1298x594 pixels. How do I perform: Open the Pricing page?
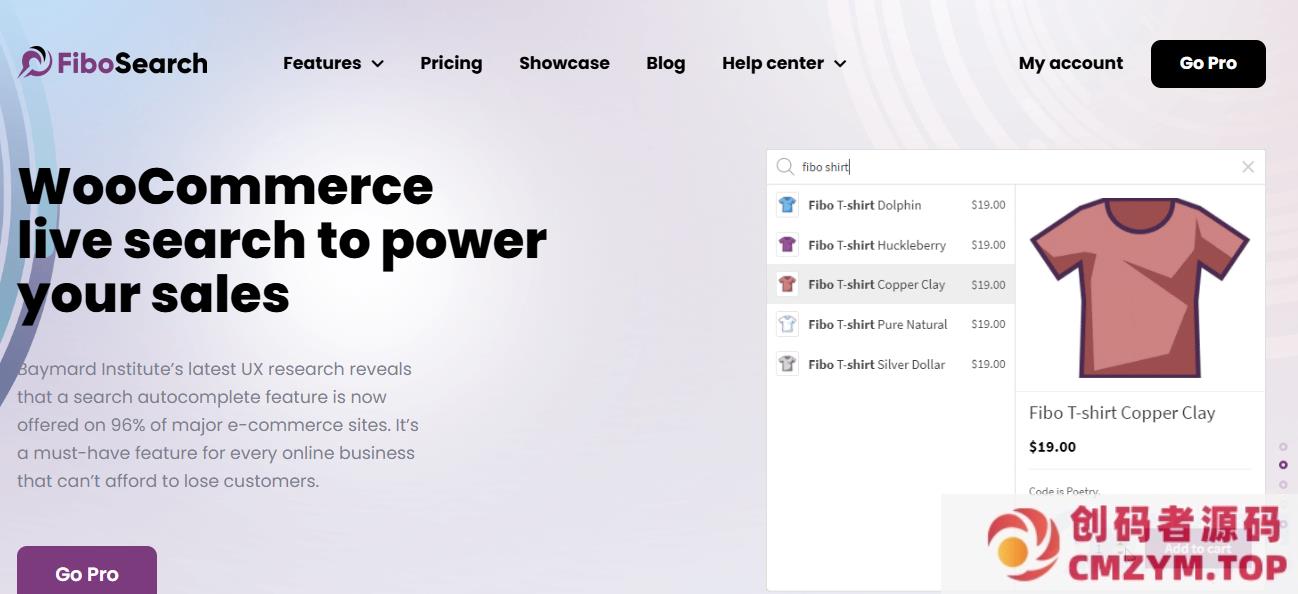[x=451, y=63]
